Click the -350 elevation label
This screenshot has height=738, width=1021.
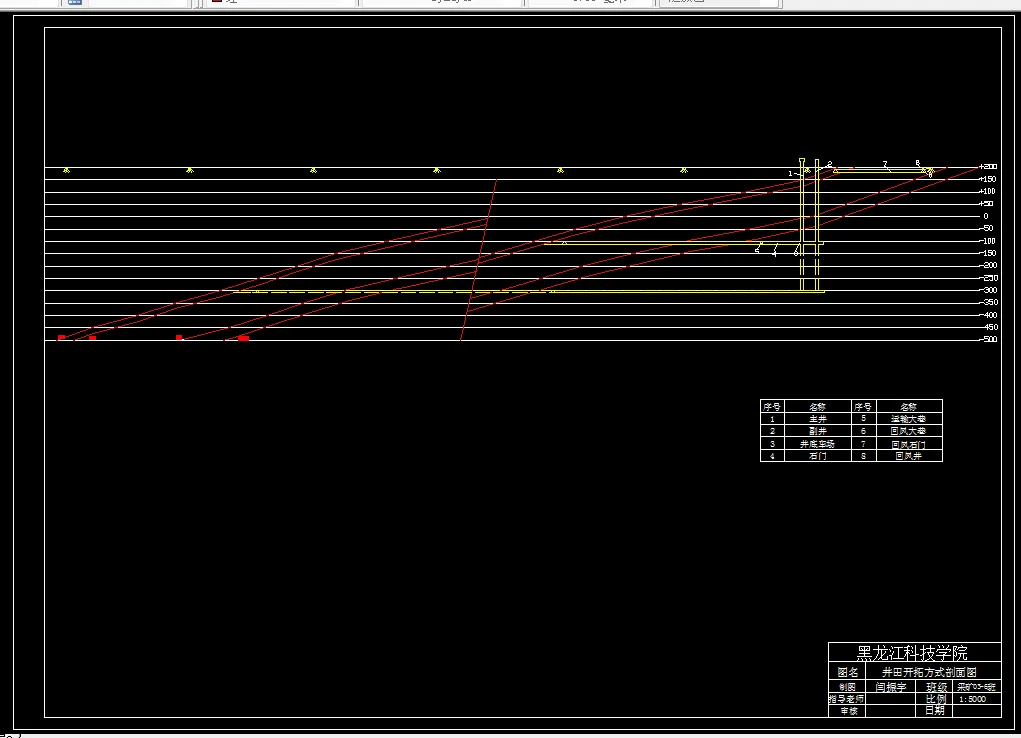point(988,303)
